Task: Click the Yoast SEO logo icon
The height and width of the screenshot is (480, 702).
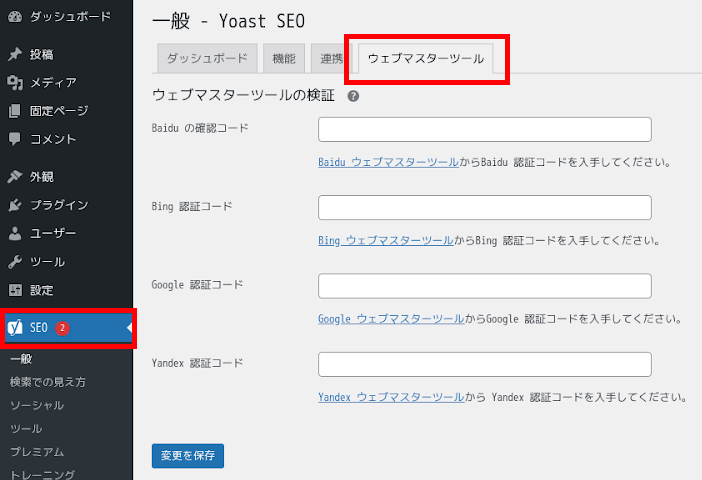Action: coord(15,328)
